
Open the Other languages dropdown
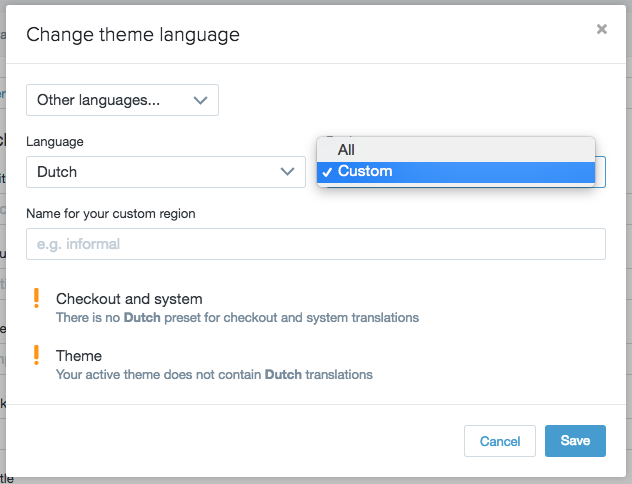pyautogui.click(x=122, y=100)
